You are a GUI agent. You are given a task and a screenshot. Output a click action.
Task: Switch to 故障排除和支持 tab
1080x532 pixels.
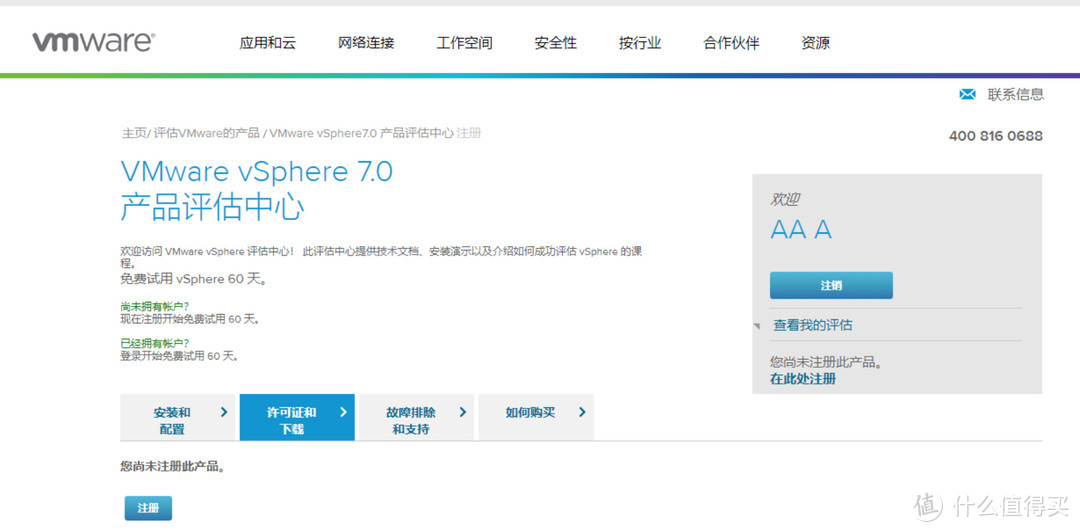416,418
